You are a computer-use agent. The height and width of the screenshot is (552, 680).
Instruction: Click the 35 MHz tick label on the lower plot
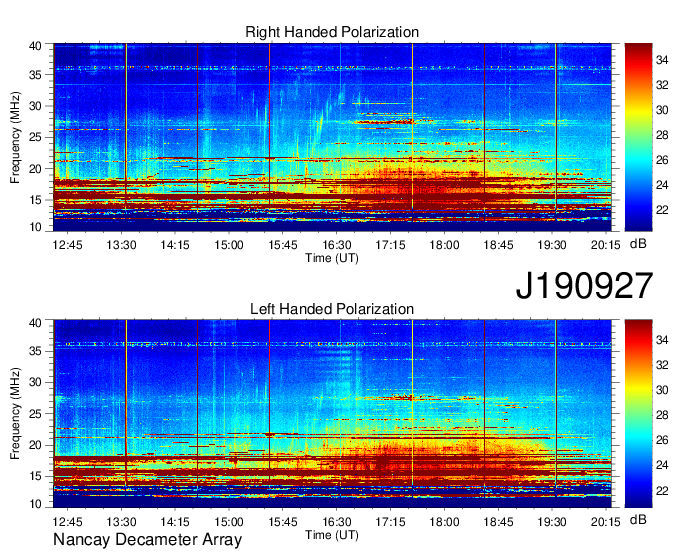point(35,351)
